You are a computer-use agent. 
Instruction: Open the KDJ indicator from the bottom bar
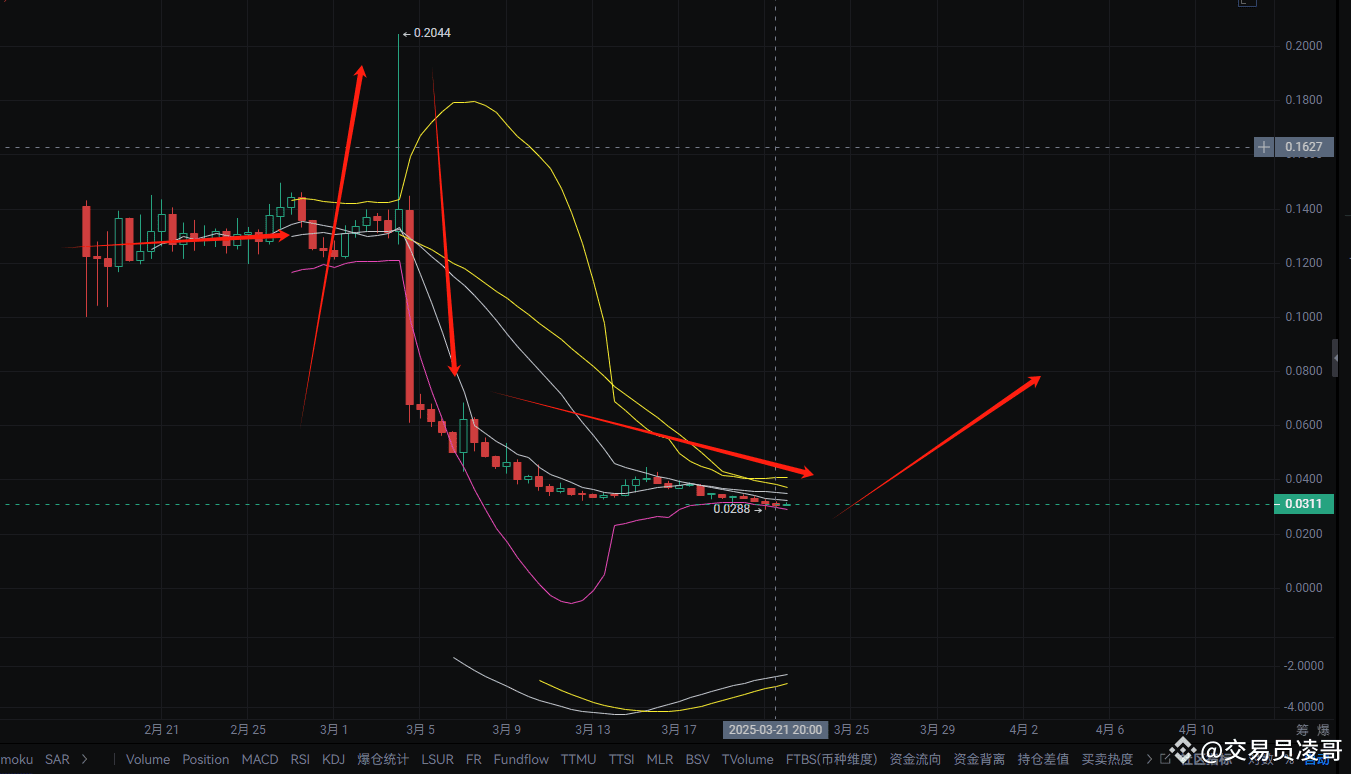click(x=333, y=759)
